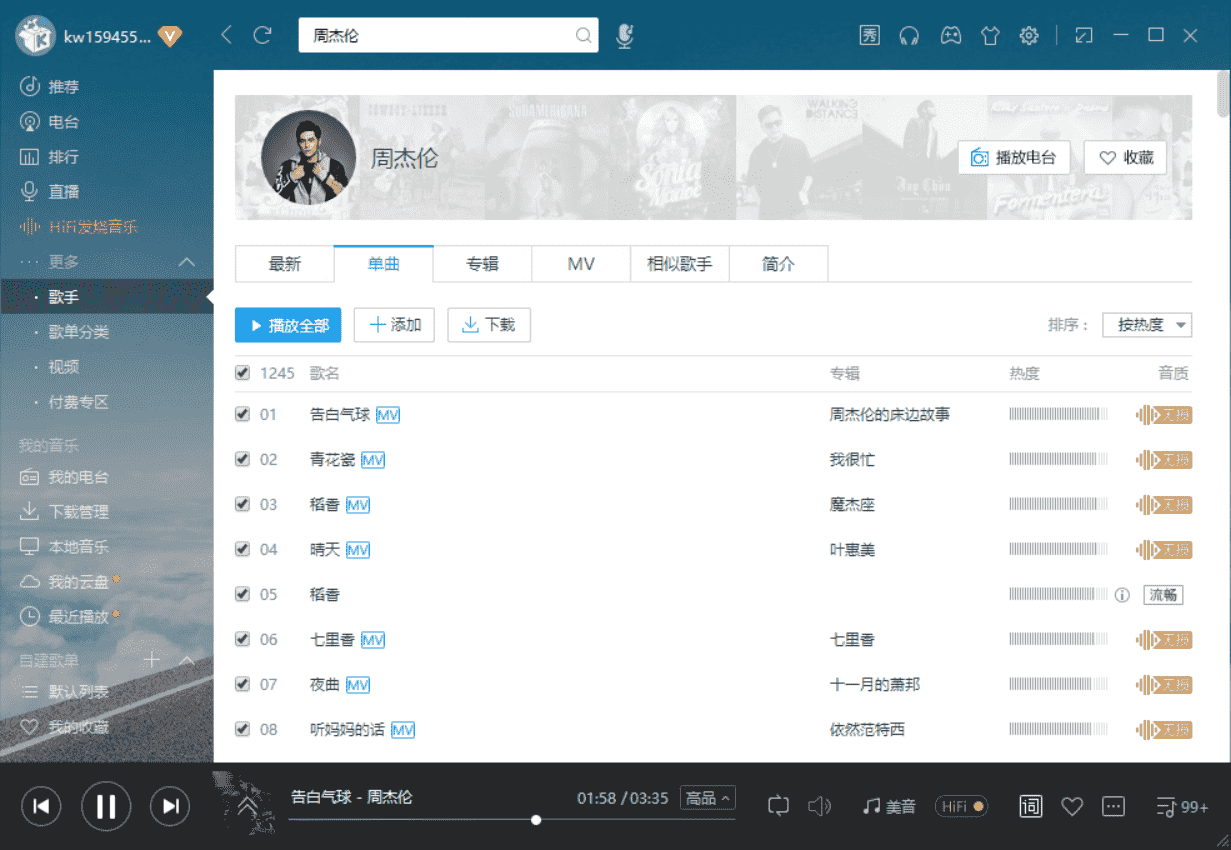Collapse the 自建歌单 section chevron
Screen dimensions: 1231x850
(187, 660)
